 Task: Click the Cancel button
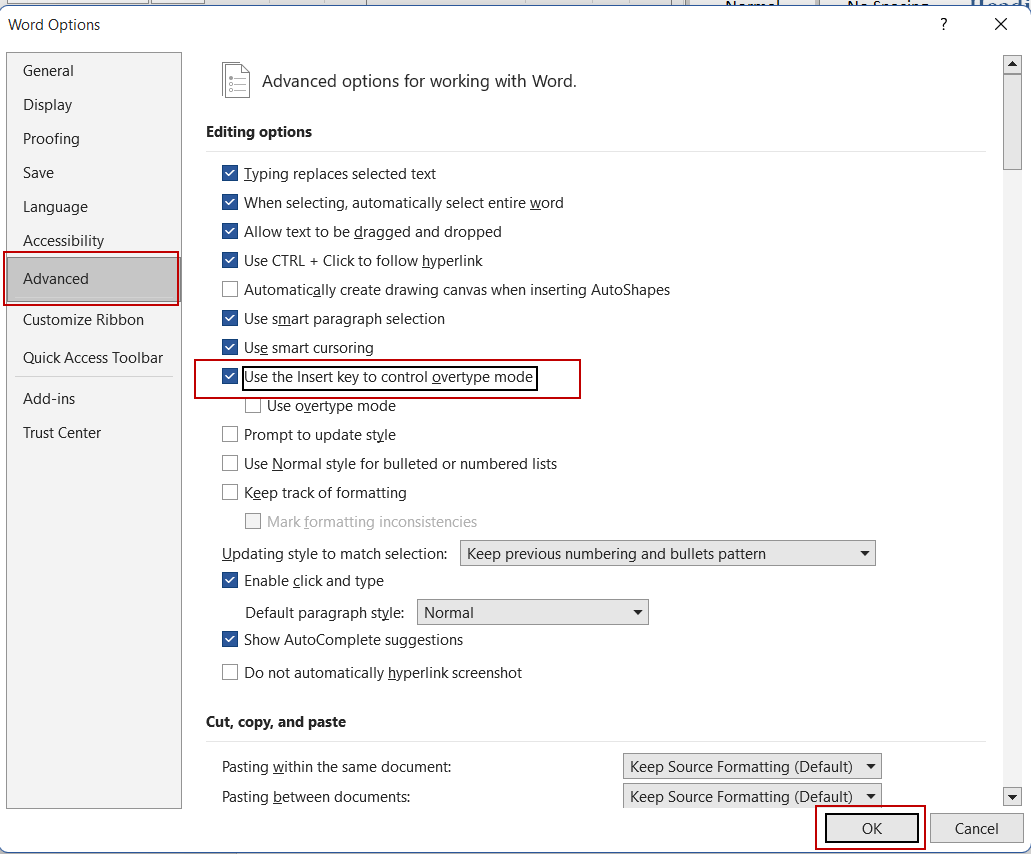coord(976,828)
